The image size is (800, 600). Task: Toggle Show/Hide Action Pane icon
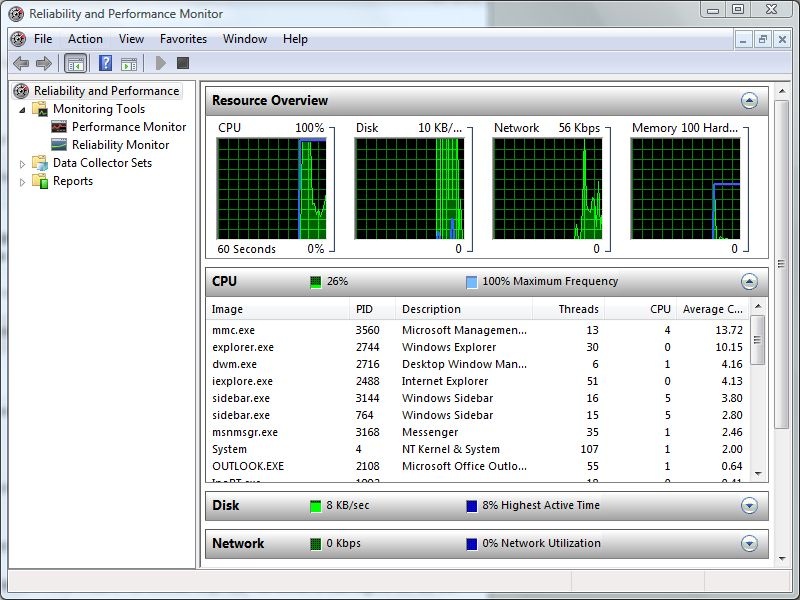tap(129, 64)
